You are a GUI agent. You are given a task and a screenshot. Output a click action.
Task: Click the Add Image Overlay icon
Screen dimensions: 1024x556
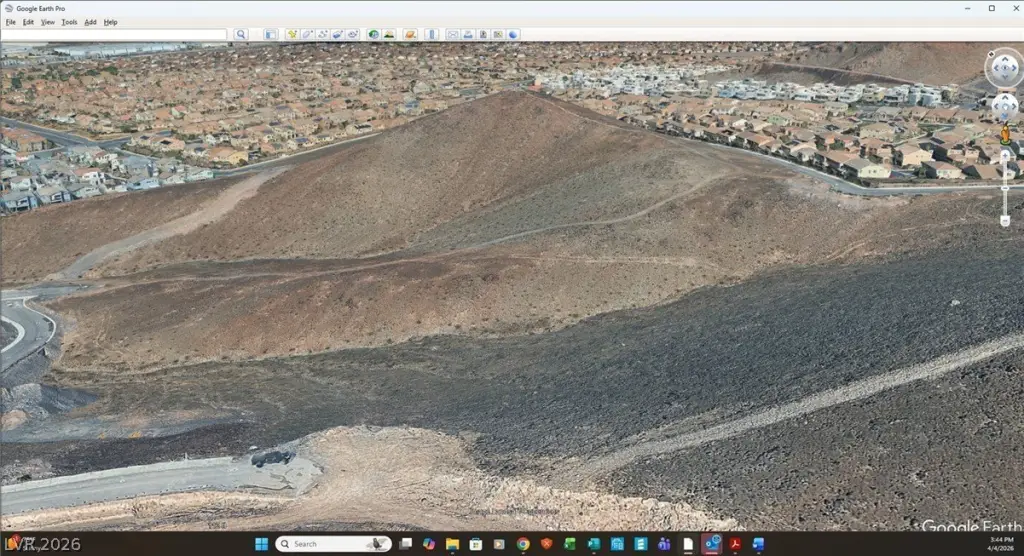pos(337,34)
